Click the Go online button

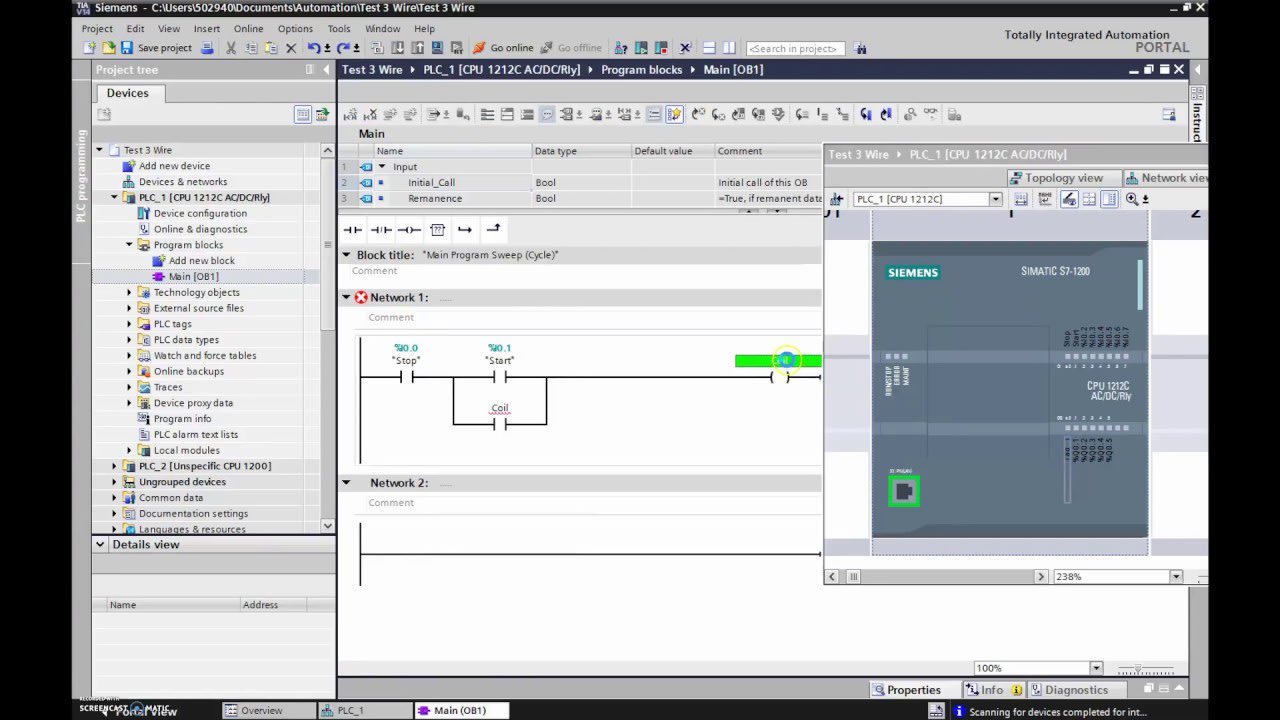[503, 48]
